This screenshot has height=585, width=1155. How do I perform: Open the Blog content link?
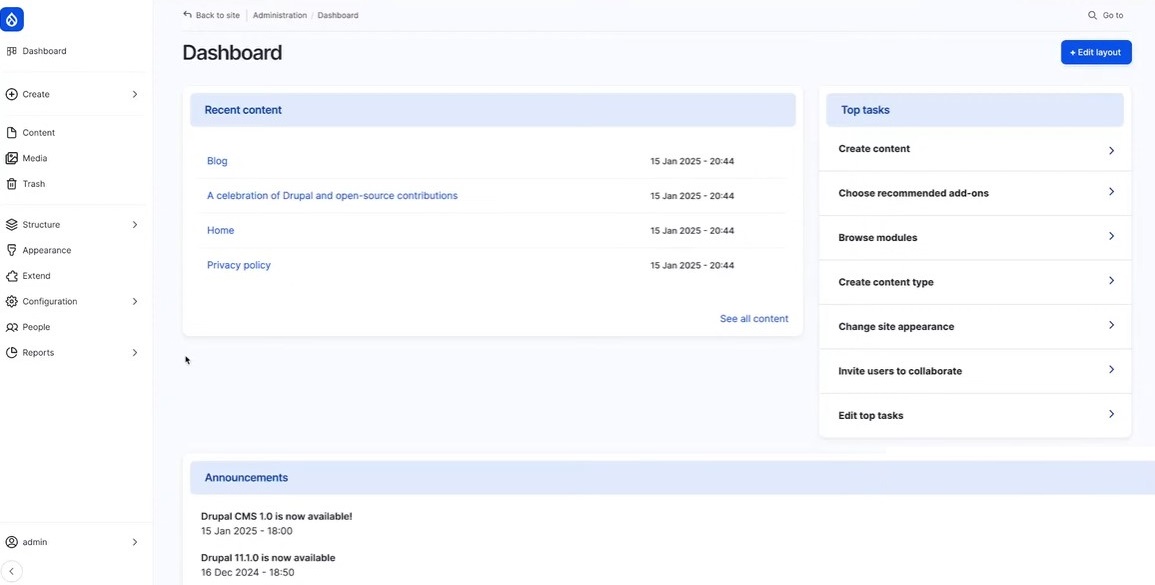[217, 161]
